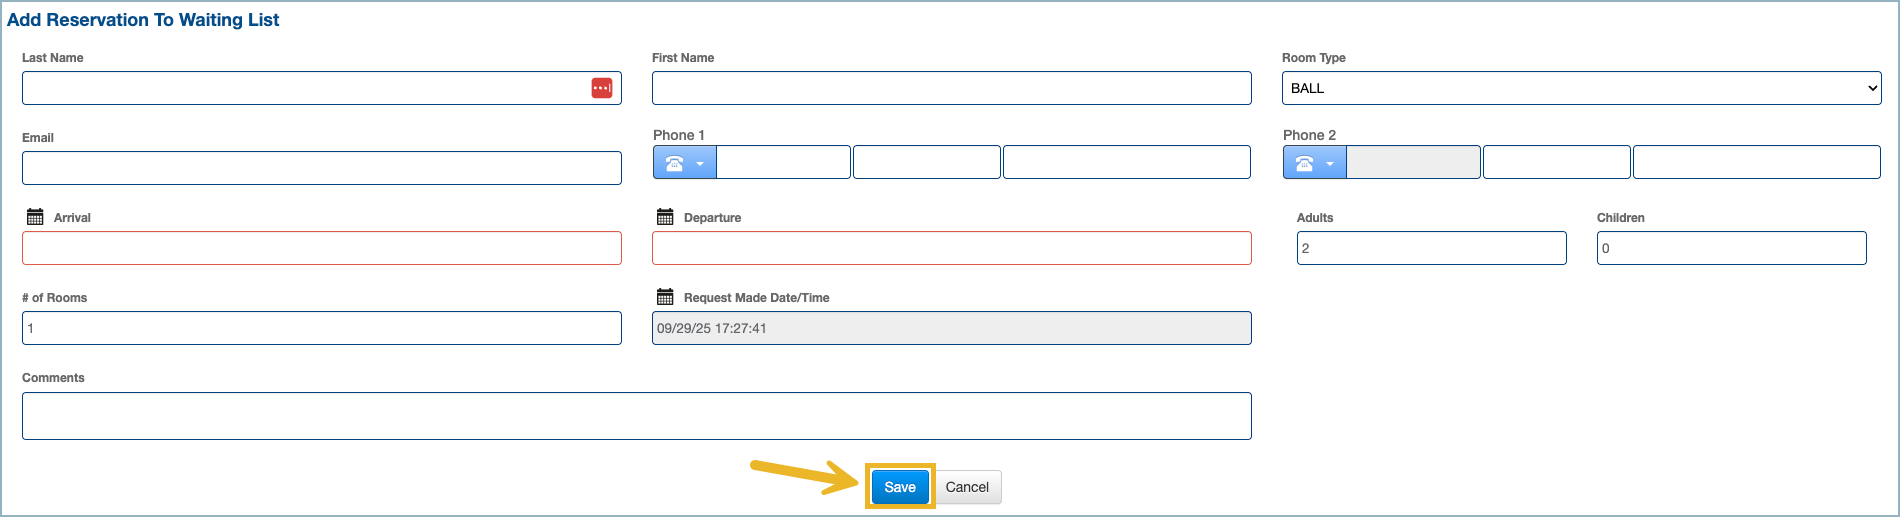
Task: Click the # of Rooms field
Action: click(321, 328)
